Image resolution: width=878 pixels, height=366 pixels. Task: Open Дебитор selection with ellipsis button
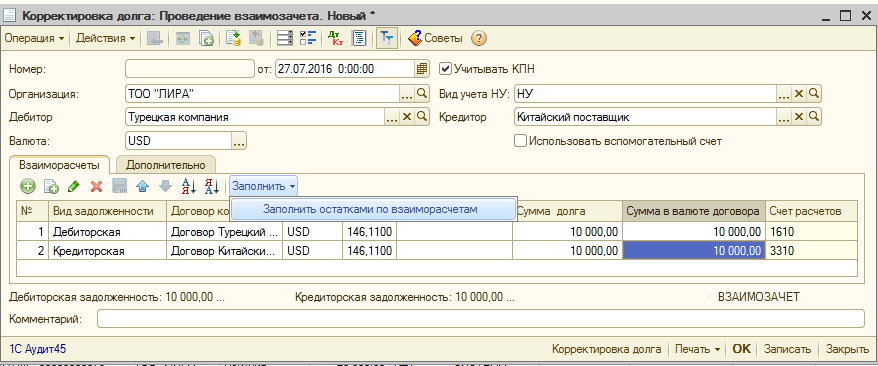[393, 116]
